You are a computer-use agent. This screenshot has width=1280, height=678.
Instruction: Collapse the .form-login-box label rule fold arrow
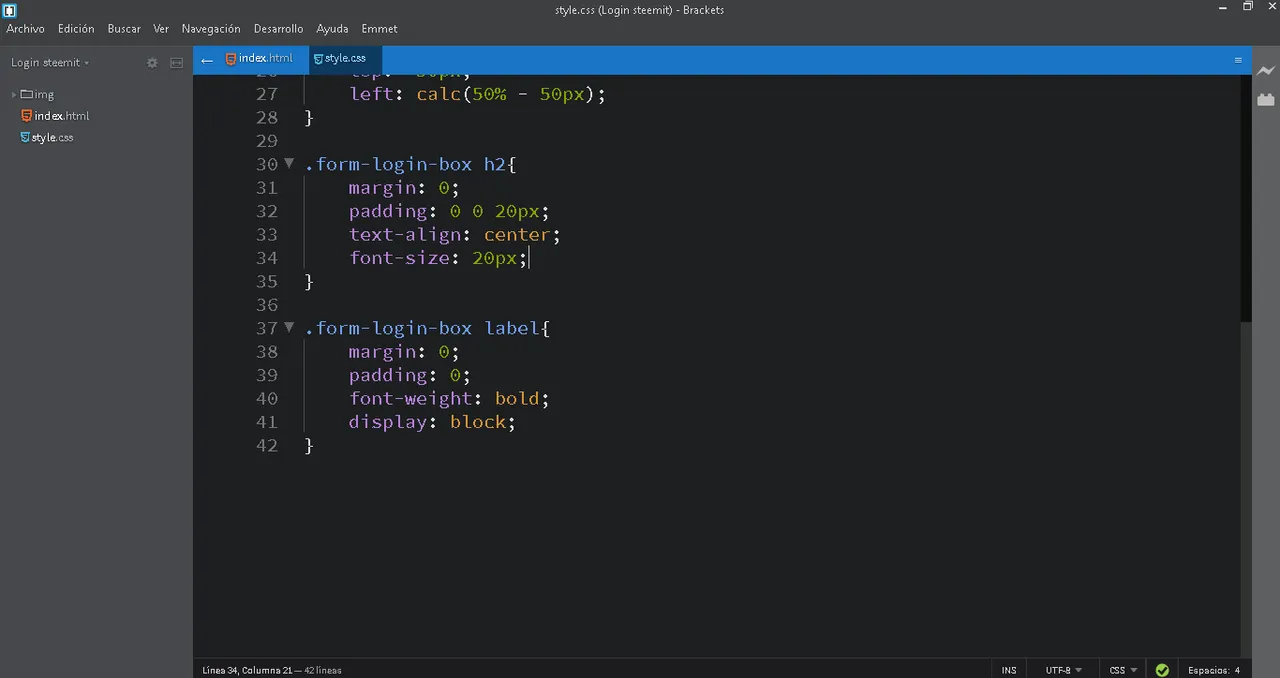point(289,327)
